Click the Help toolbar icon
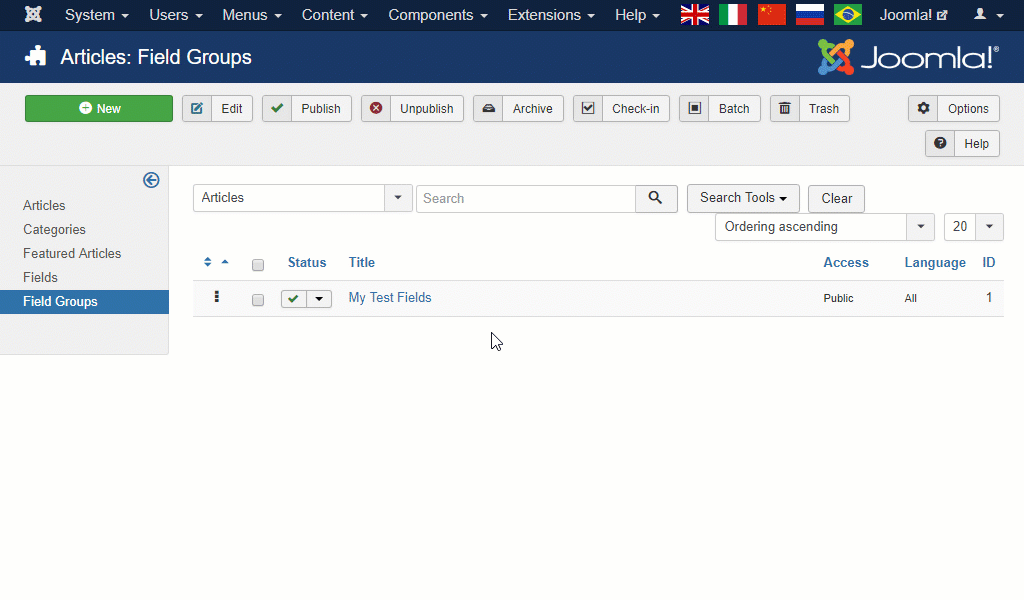The height and width of the screenshot is (600, 1024). click(x=962, y=143)
